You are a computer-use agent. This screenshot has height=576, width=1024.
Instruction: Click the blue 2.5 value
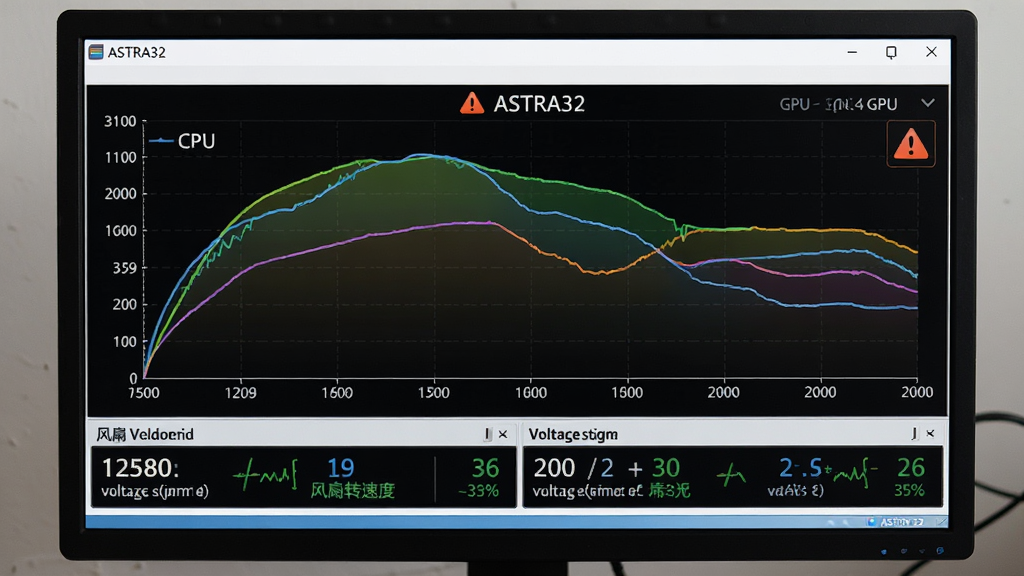(x=800, y=468)
